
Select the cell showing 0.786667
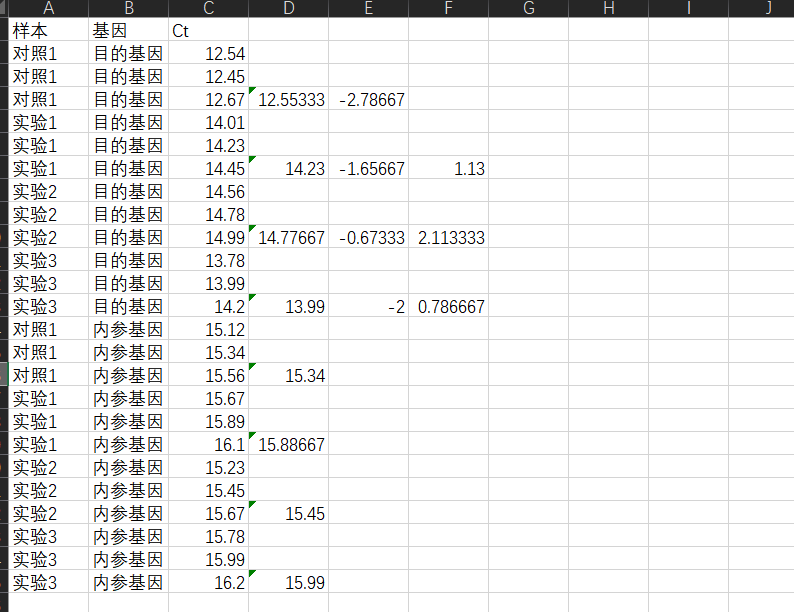(x=448, y=307)
